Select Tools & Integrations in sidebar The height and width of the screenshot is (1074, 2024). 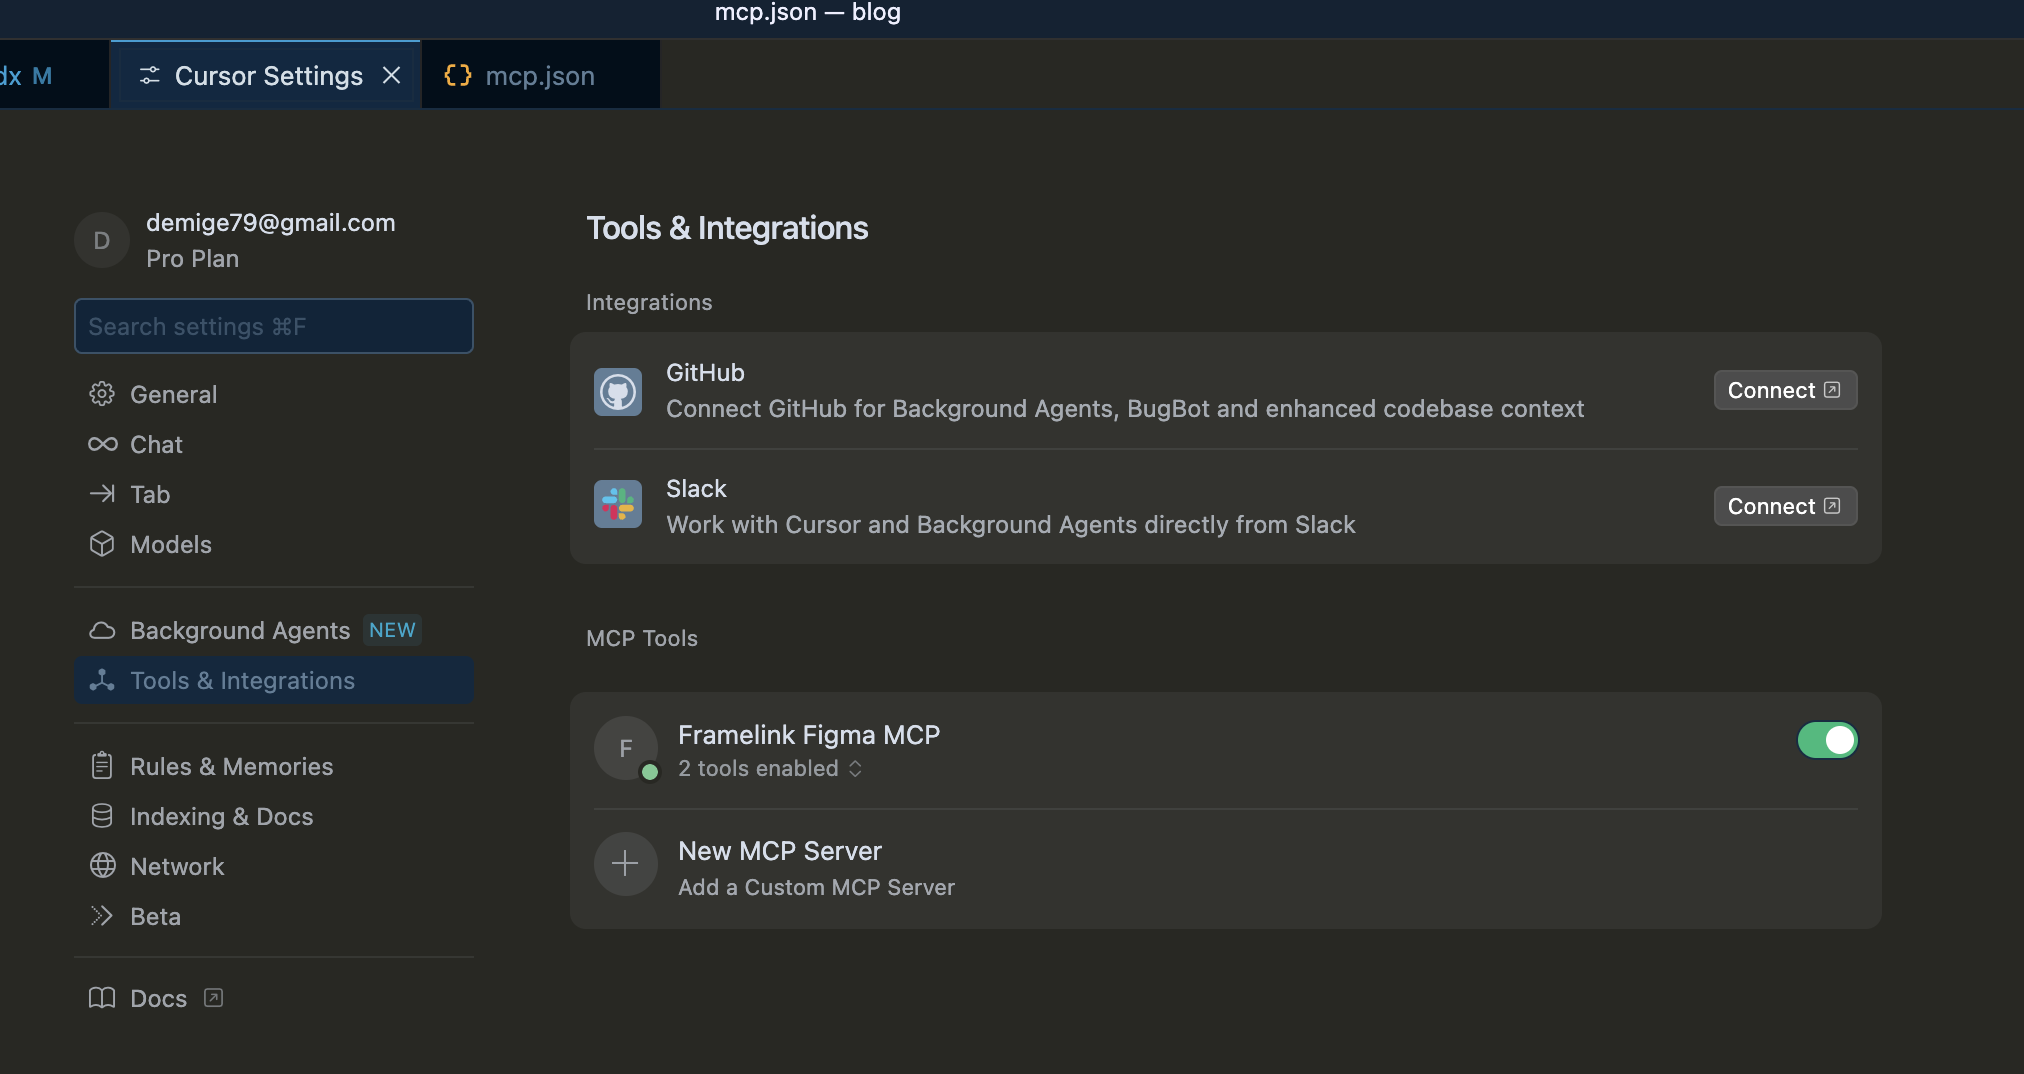pyautogui.click(x=273, y=680)
